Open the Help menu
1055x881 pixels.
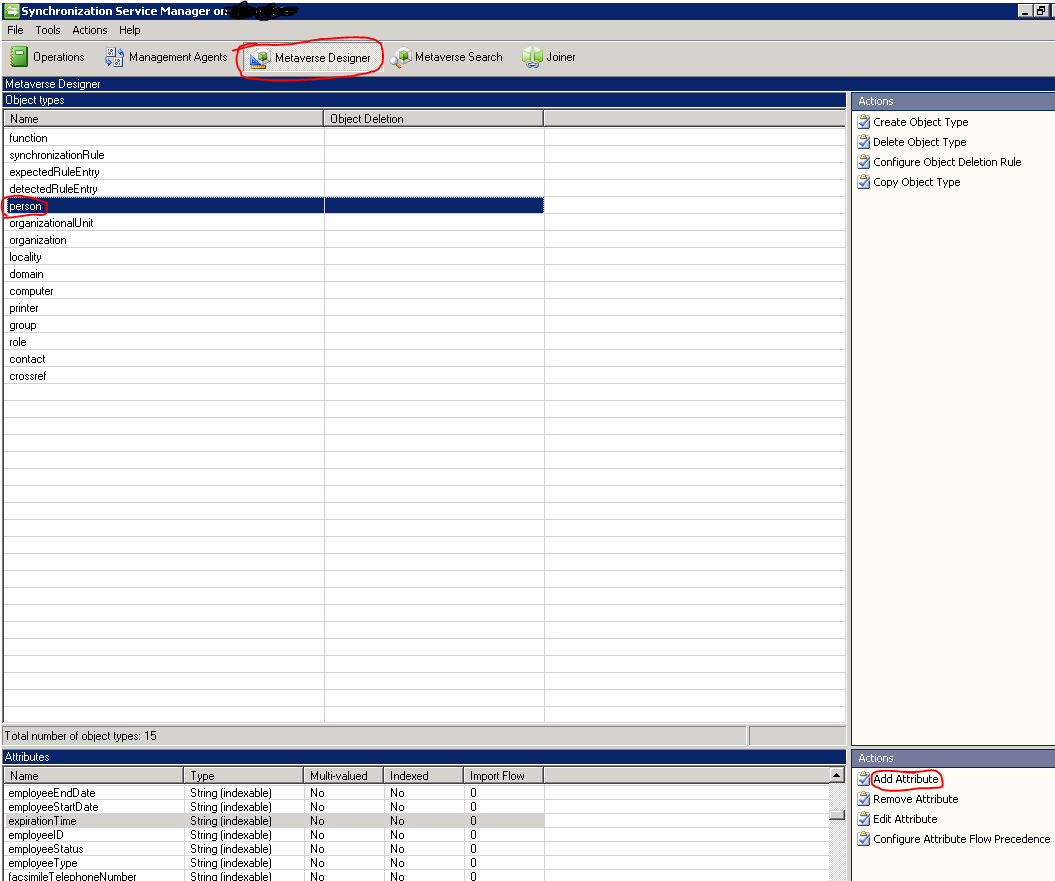129,30
